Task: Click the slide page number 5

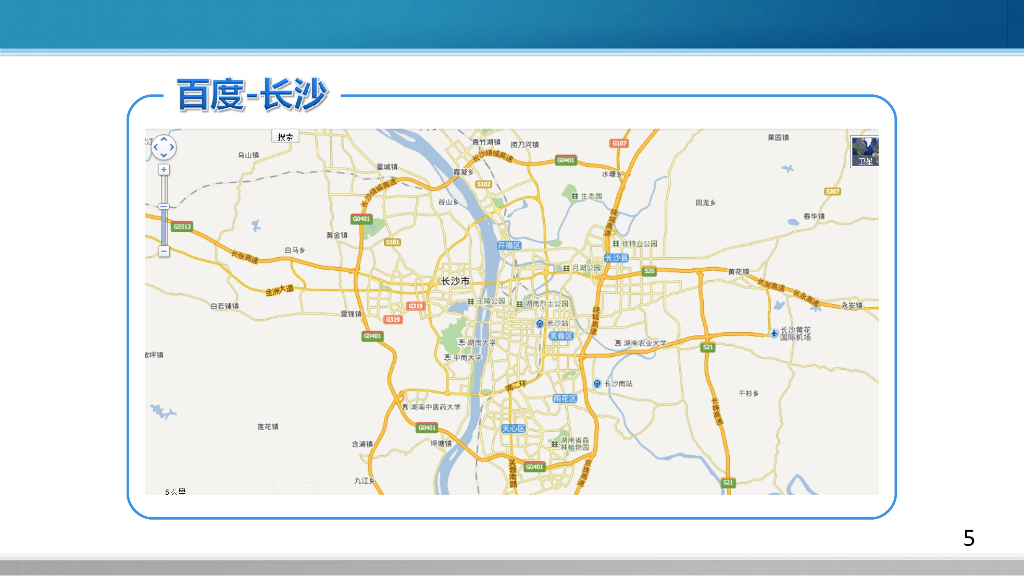Action: pyautogui.click(x=968, y=538)
